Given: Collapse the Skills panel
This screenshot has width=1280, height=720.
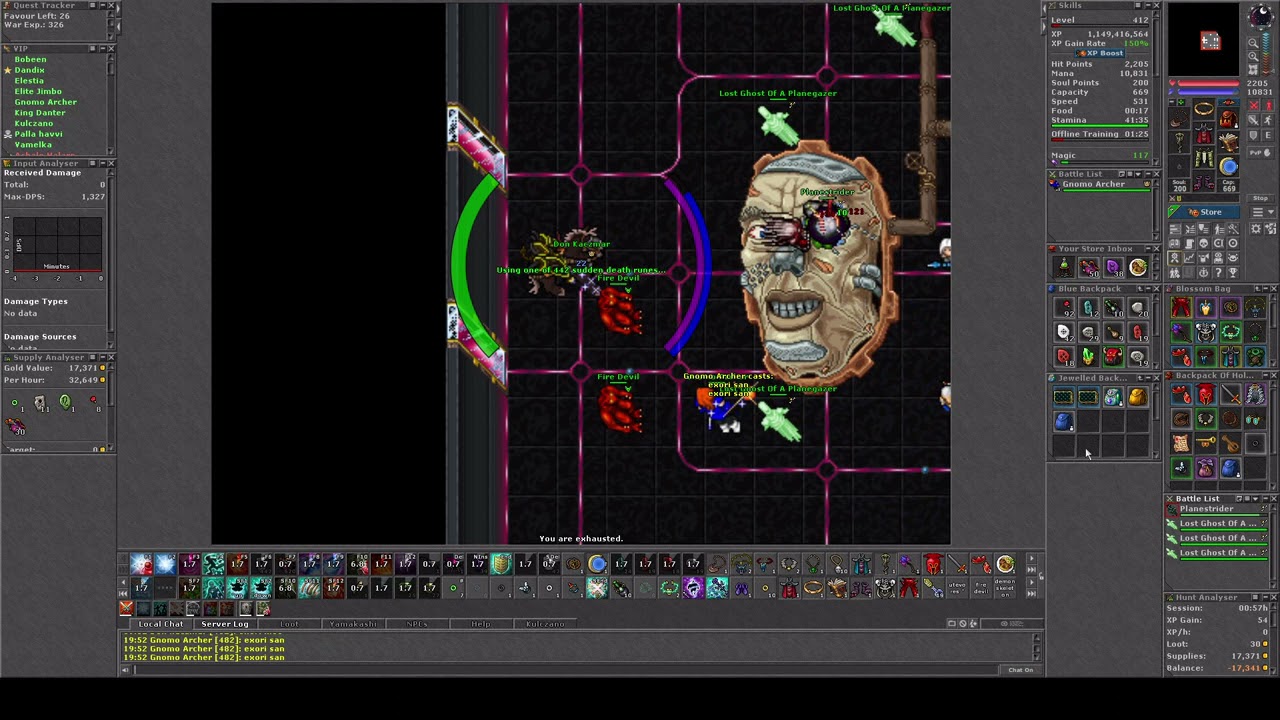Looking at the screenshot, I should 1146,6.
